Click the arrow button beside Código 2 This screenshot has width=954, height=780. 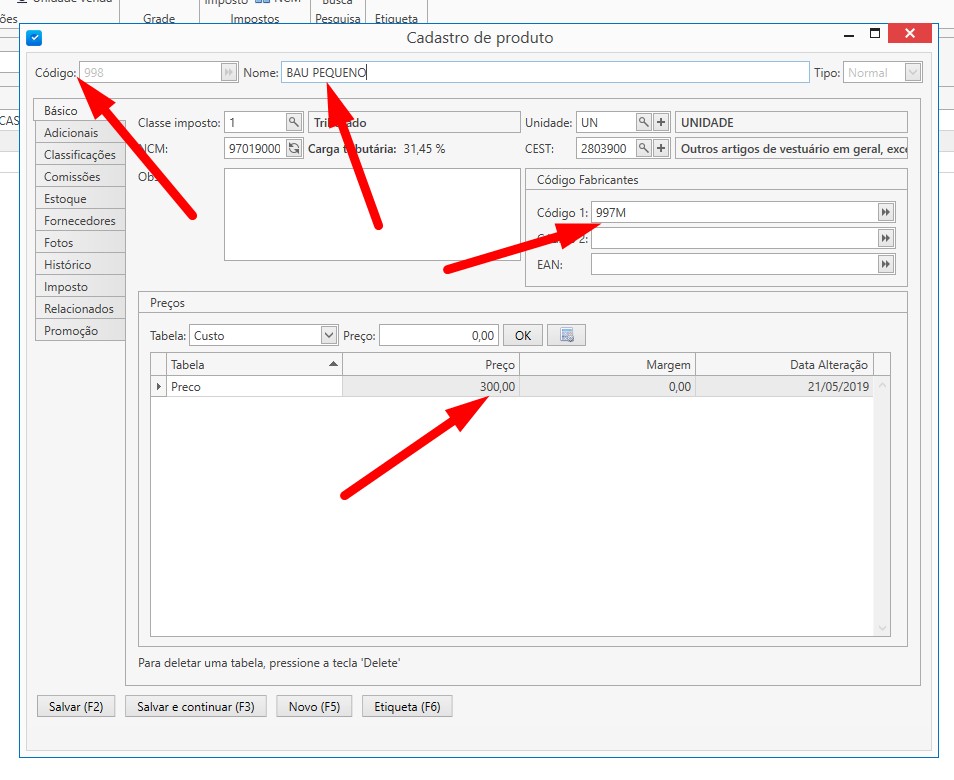(x=886, y=238)
